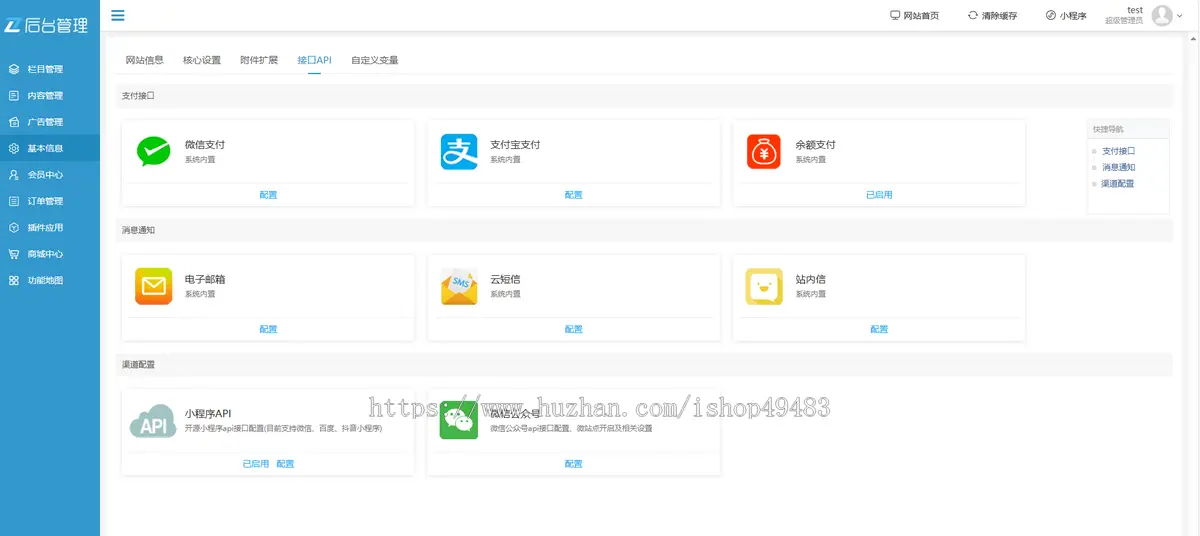This screenshot has width=1200, height=536.
Task: Click the 云短信 SMS icon
Action: (x=459, y=286)
